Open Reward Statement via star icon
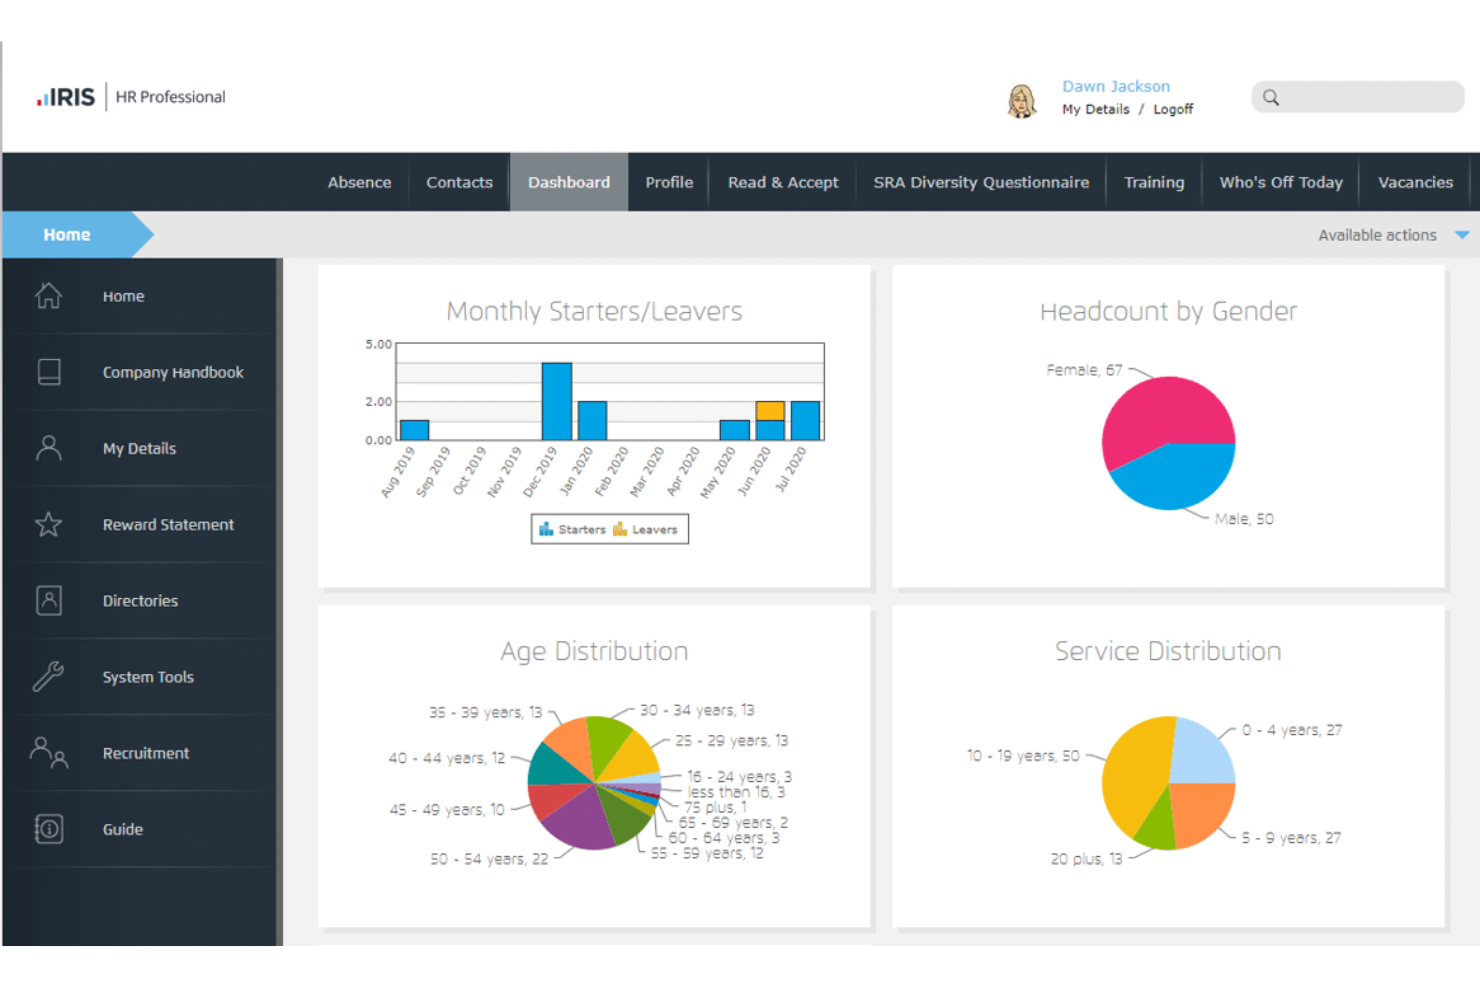 coord(48,524)
